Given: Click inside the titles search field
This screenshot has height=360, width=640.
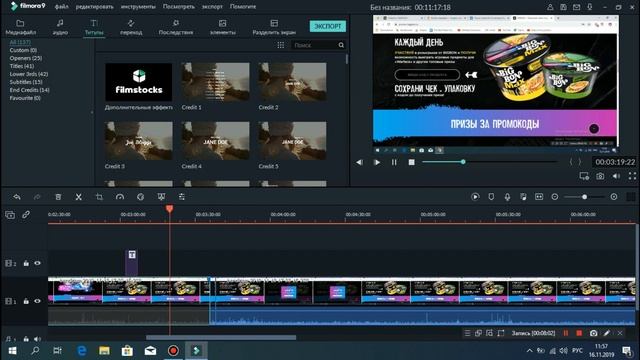Looking at the screenshot, I should 313,45.
